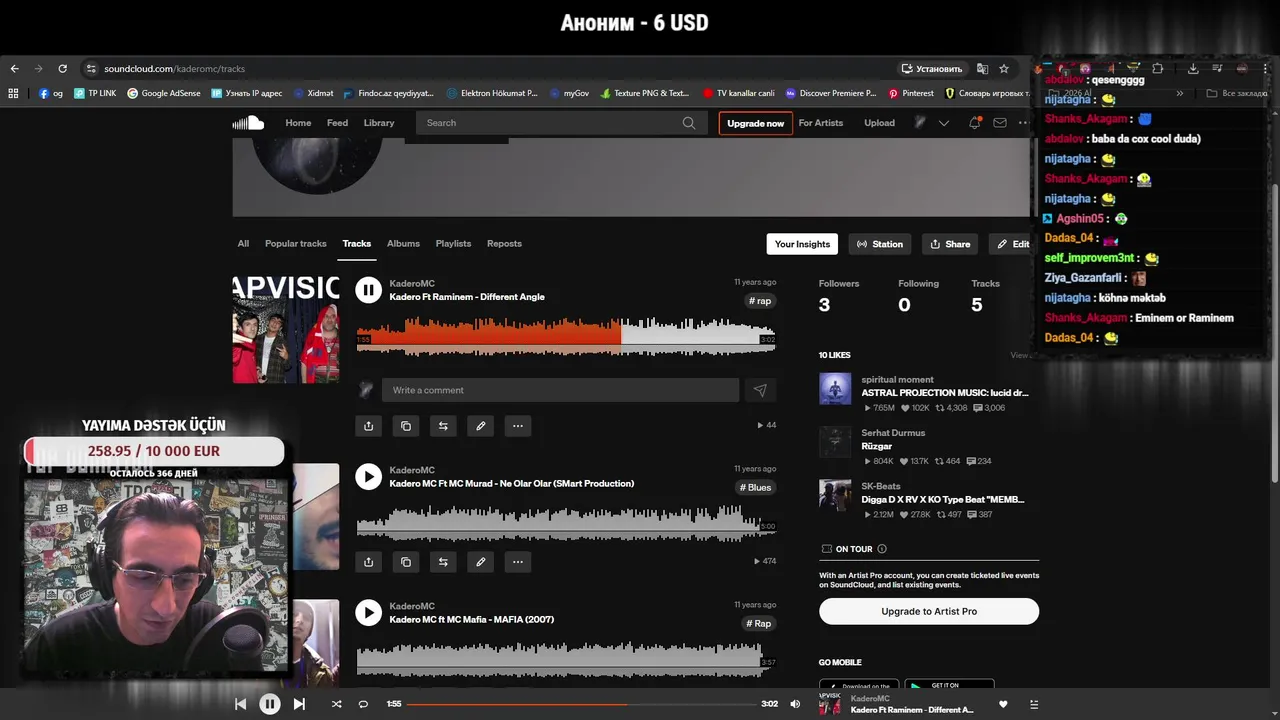Pause playback in the bottom player bar

click(x=270, y=704)
